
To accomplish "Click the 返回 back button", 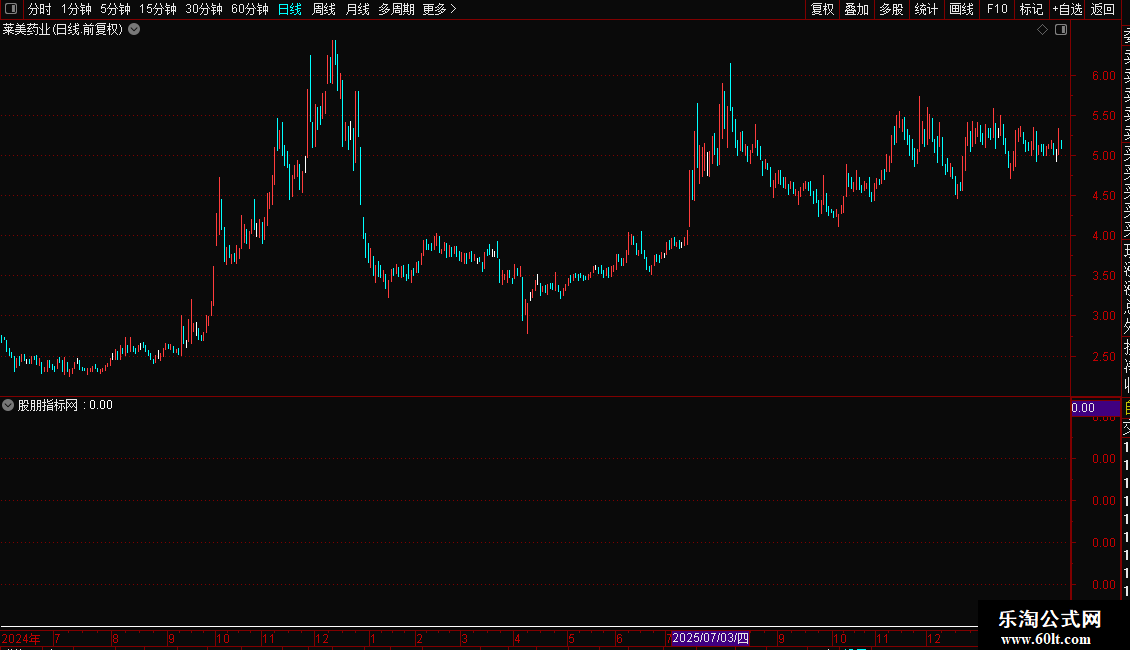I will click(x=1103, y=9).
